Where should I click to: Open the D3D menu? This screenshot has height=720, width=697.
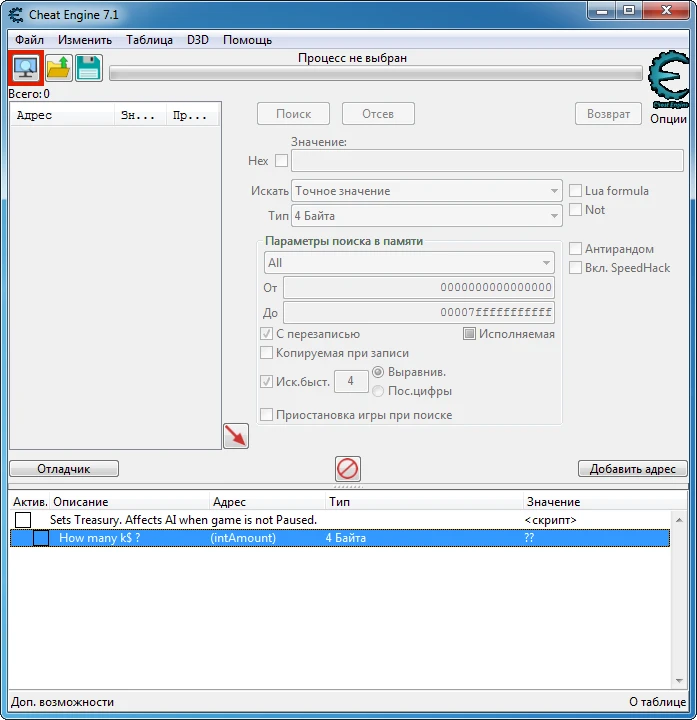[198, 40]
